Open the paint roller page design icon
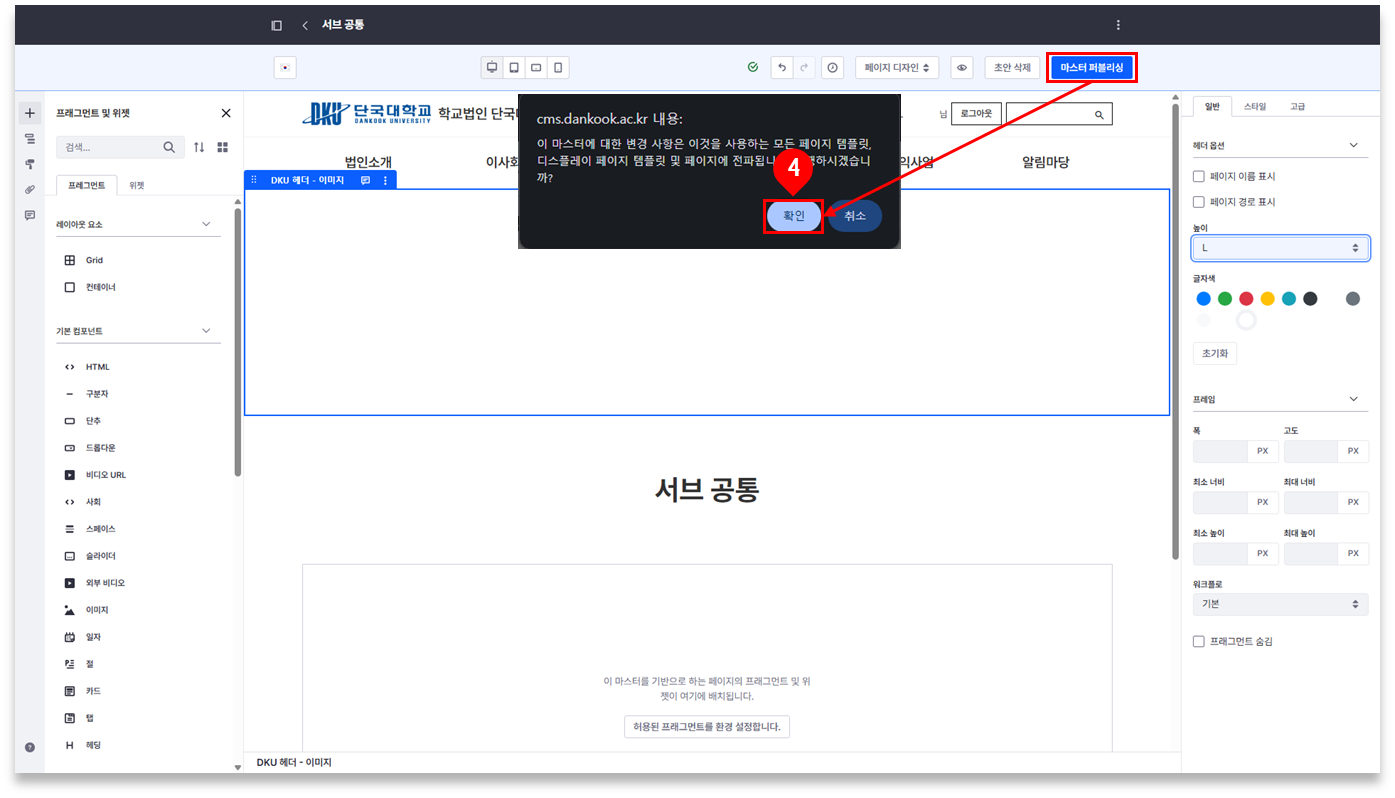 30,164
